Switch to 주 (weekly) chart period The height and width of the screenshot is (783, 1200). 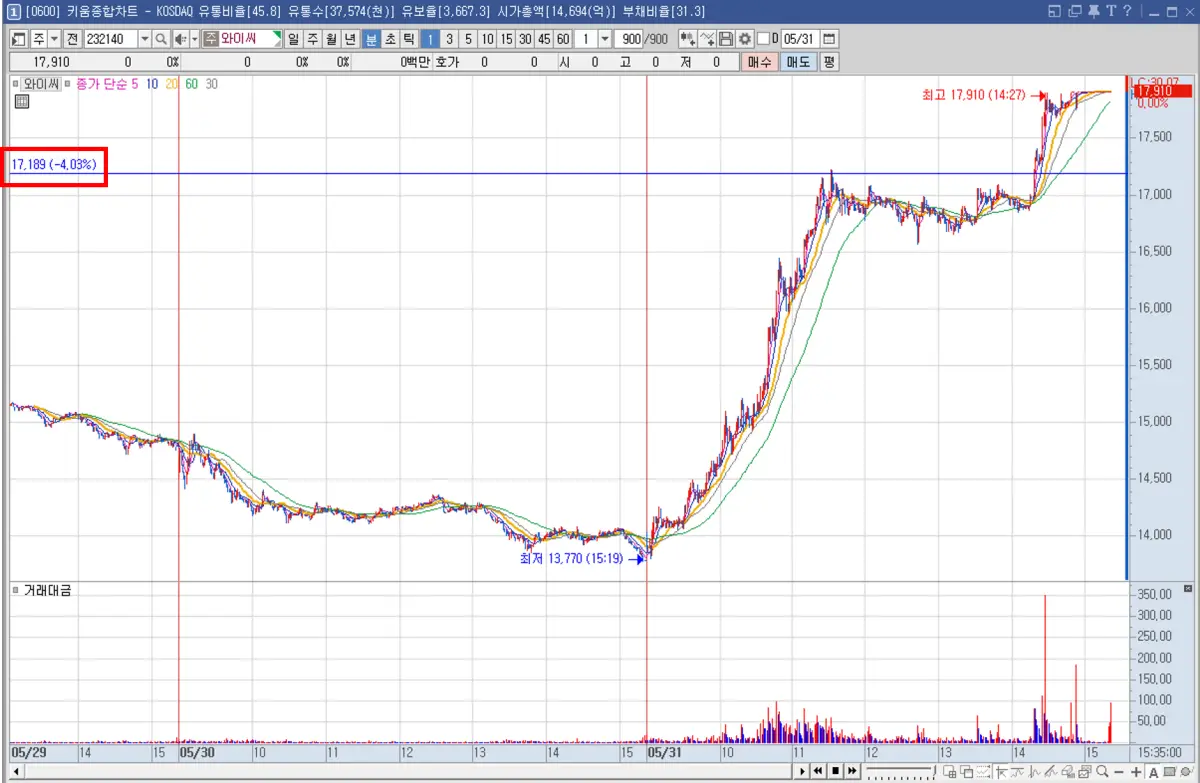coord(312,39)
